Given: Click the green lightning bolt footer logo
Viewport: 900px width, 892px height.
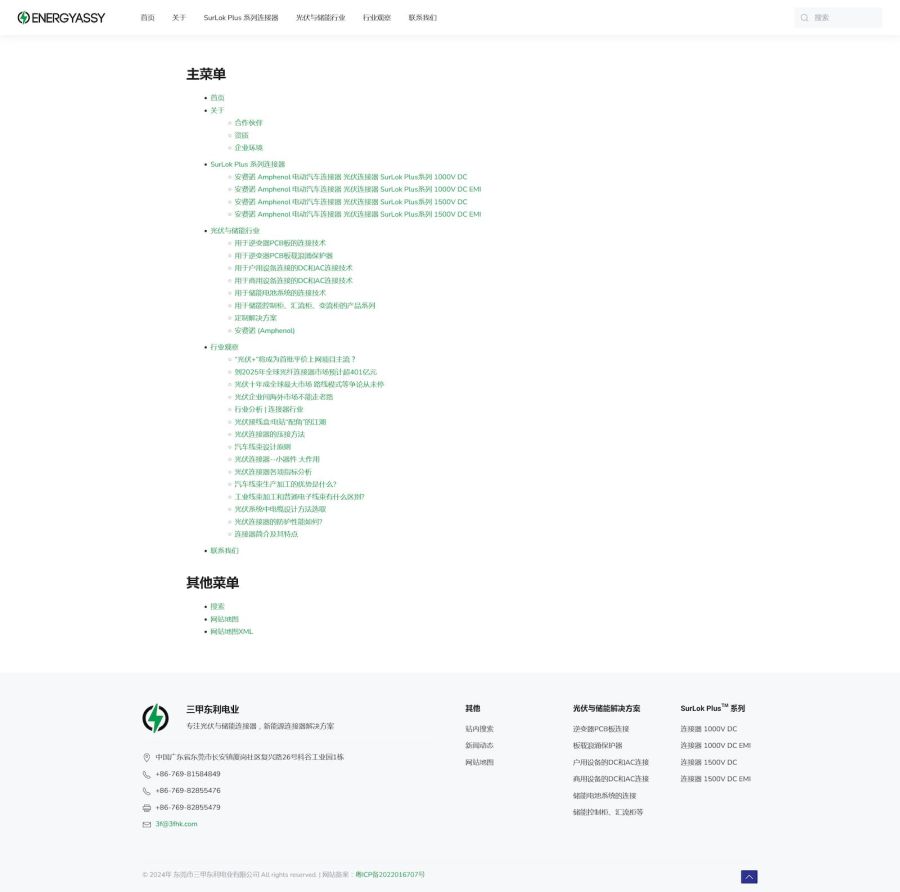Looking at the screenshot, I should click(x=155, y=717).
